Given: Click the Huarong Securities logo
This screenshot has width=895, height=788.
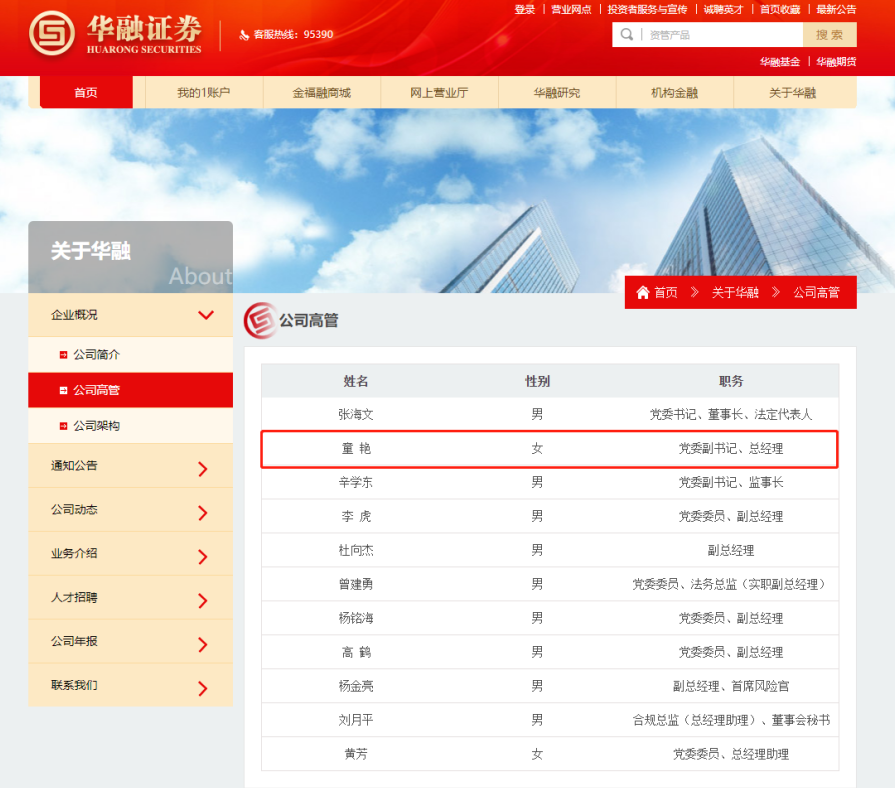Looking at the screenshot, I should pos(115,34).
